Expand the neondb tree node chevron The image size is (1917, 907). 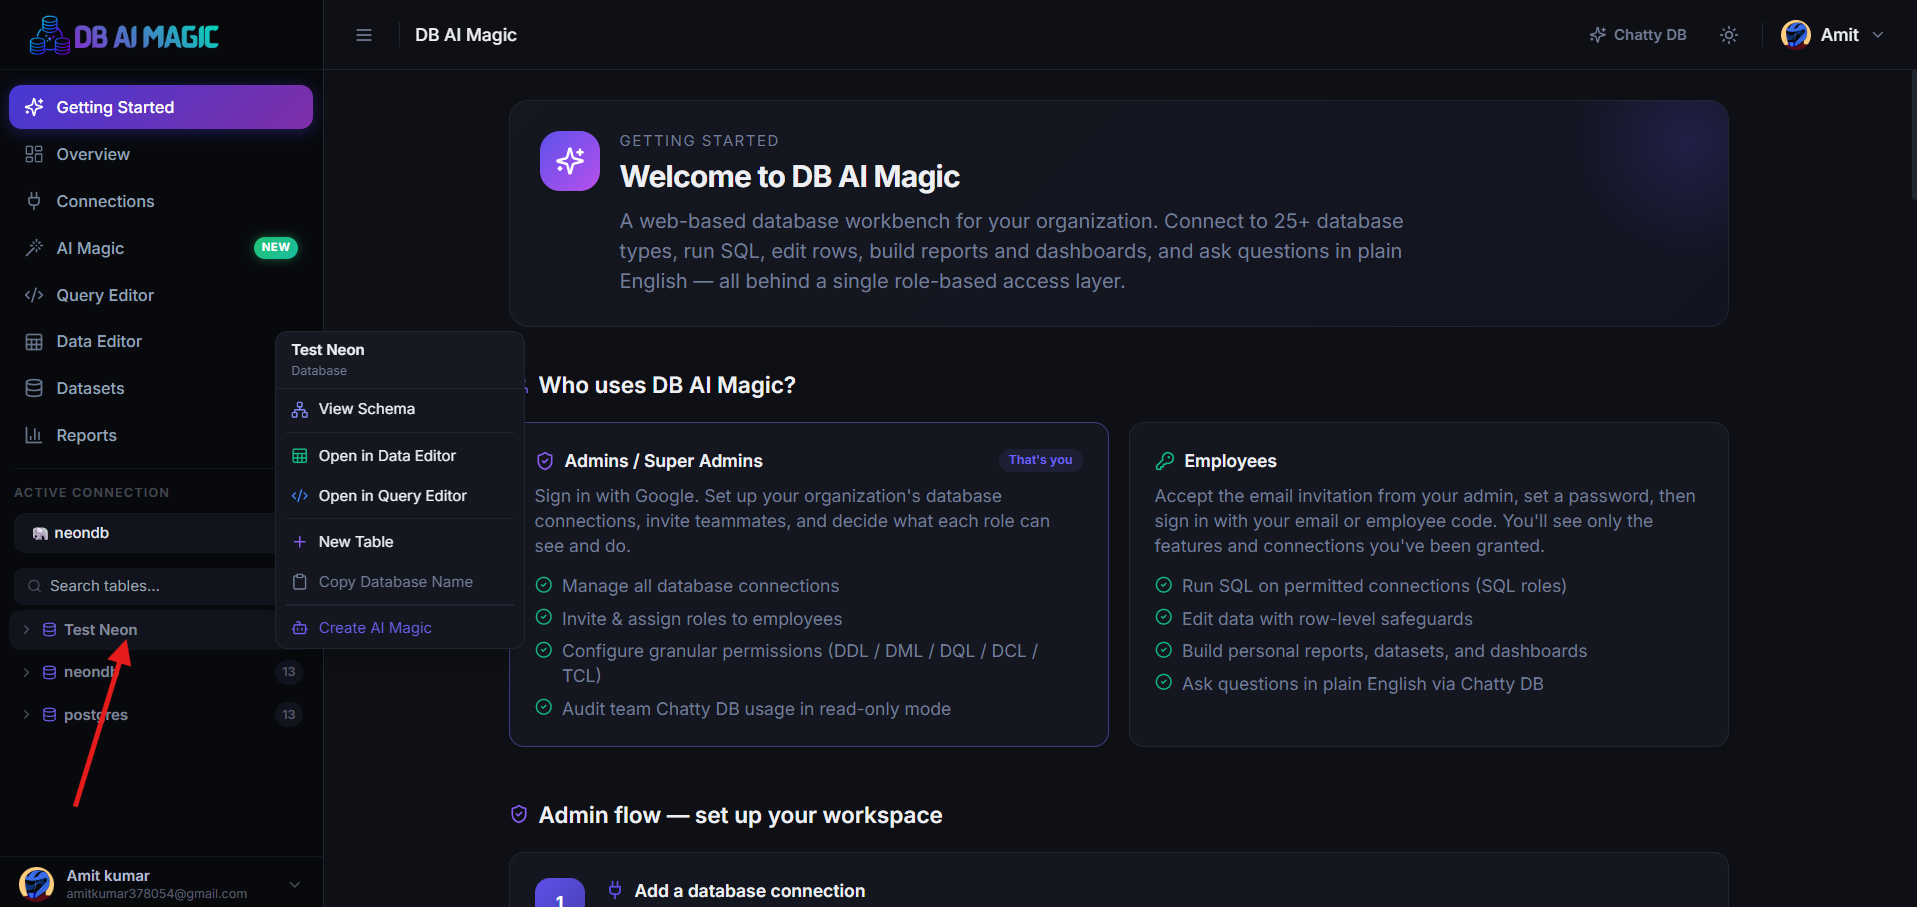pyautogui.click(x=26, y=672)
